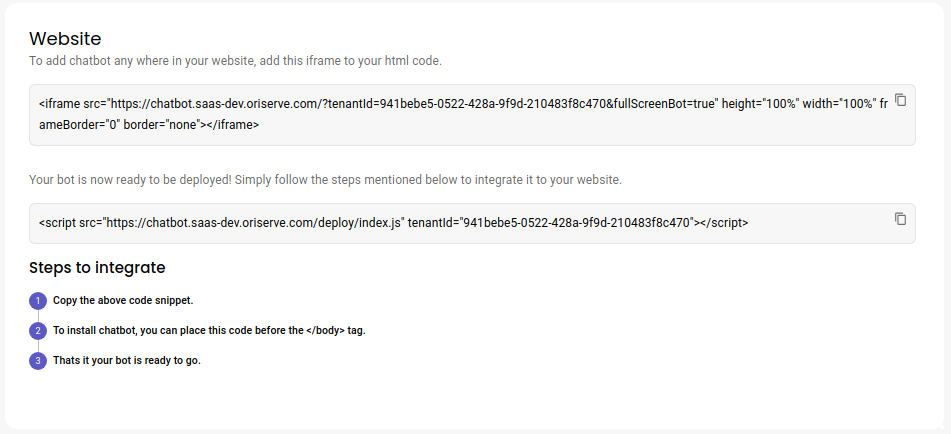
Task: Click 'Your bot is now ready' paragraph
Action: [x=326, y=180]
